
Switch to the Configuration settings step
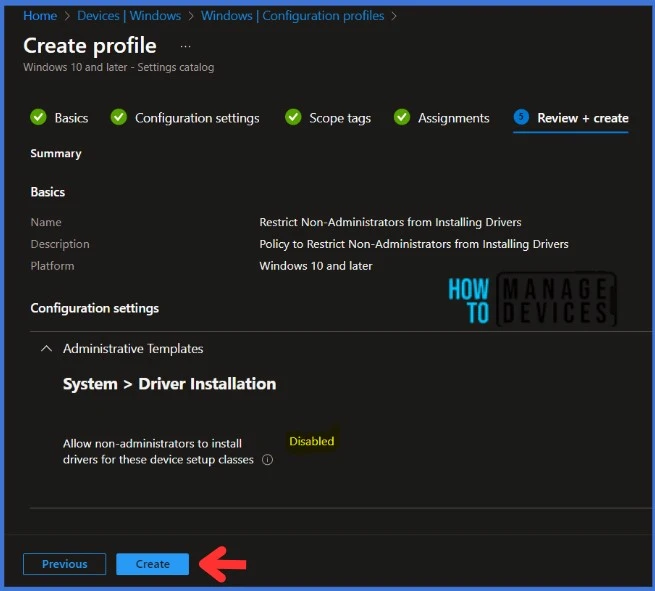197,118
